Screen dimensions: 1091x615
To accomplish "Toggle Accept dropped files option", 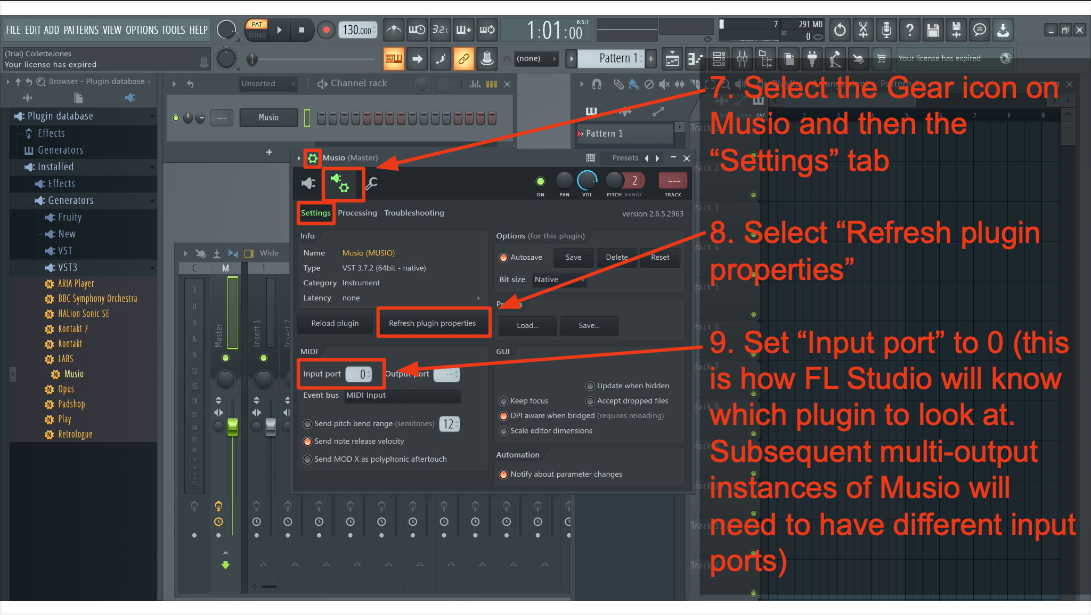I will (x=590, y=401).
